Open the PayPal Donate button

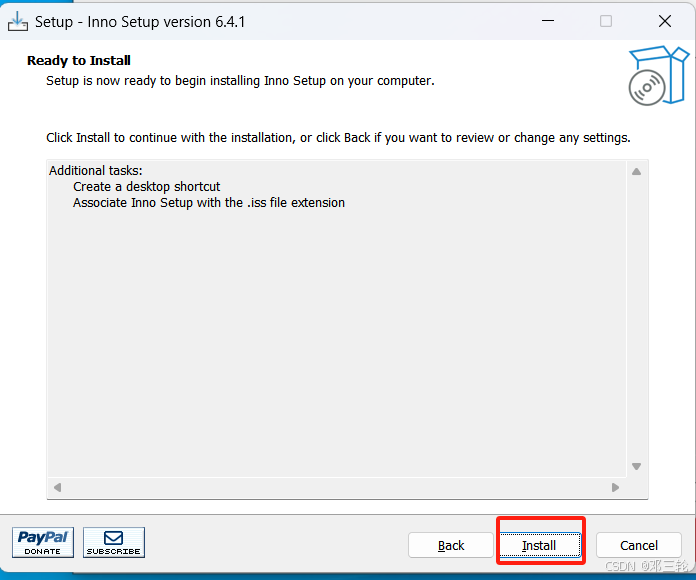click(x=43, y=542)
